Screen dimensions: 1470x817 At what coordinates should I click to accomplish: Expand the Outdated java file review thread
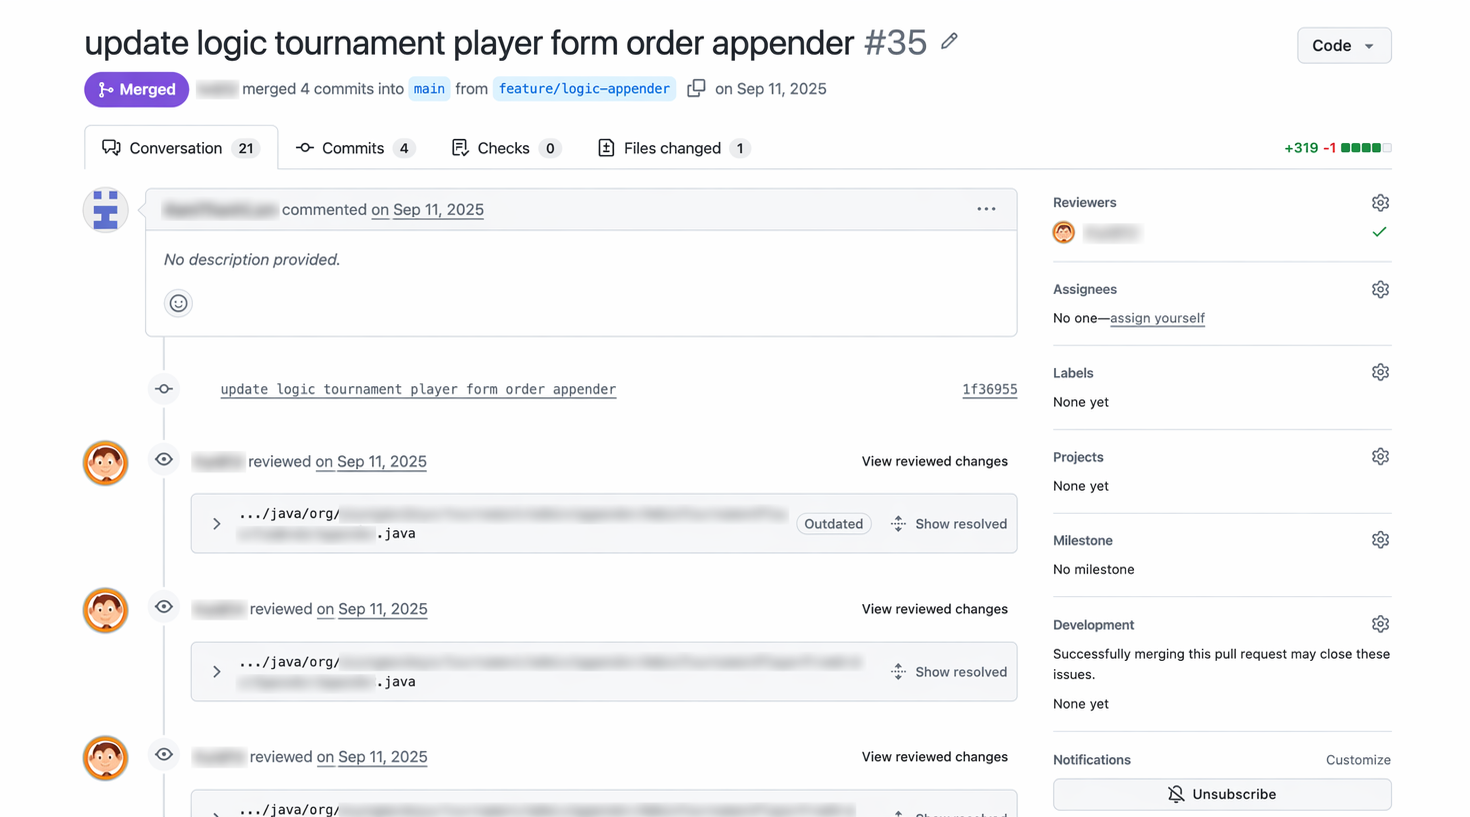(217, 524)
